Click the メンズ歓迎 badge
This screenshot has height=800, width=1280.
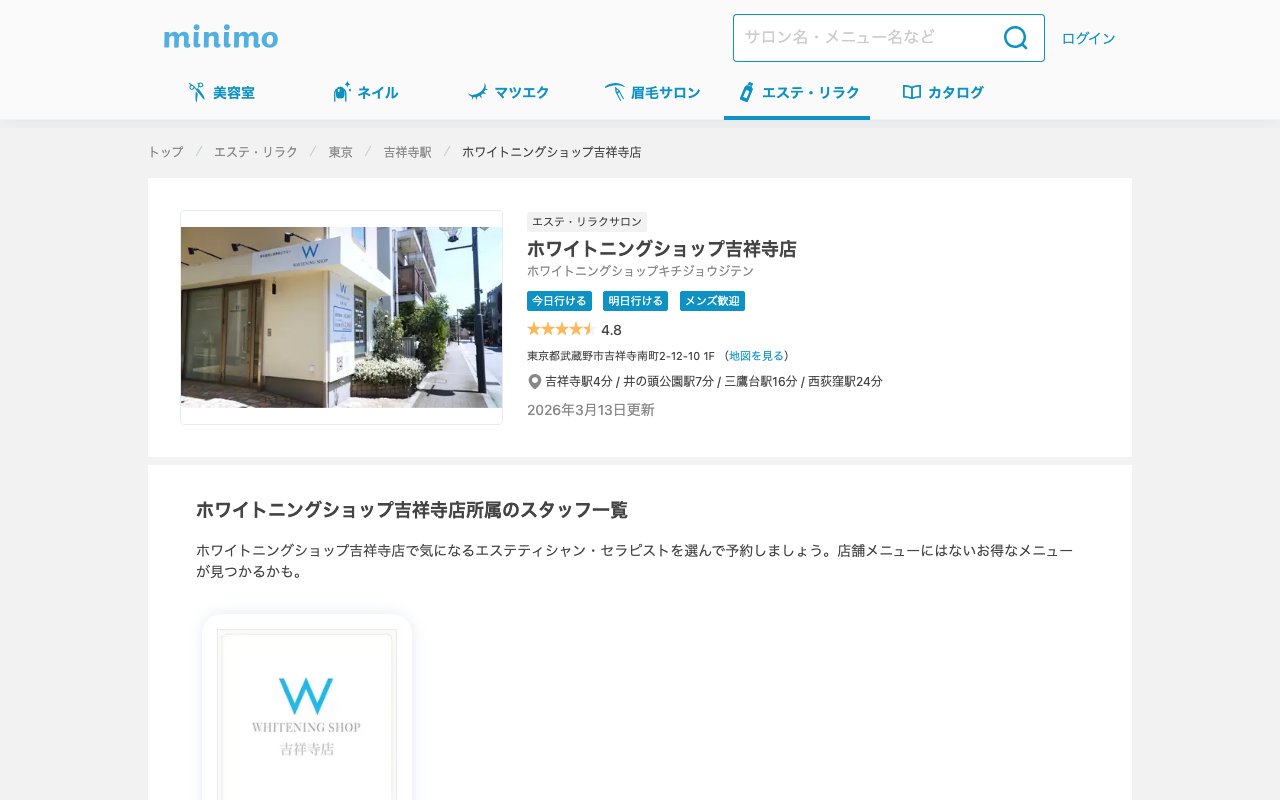click(712, 300)
